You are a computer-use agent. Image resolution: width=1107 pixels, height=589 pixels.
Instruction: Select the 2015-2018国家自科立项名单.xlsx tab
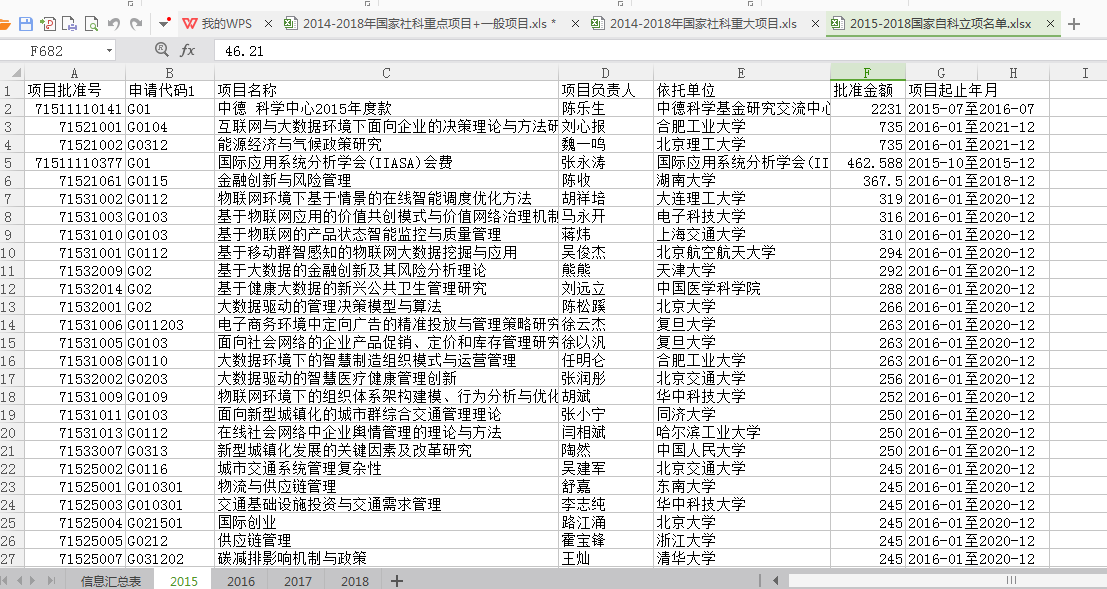point(940,24)
